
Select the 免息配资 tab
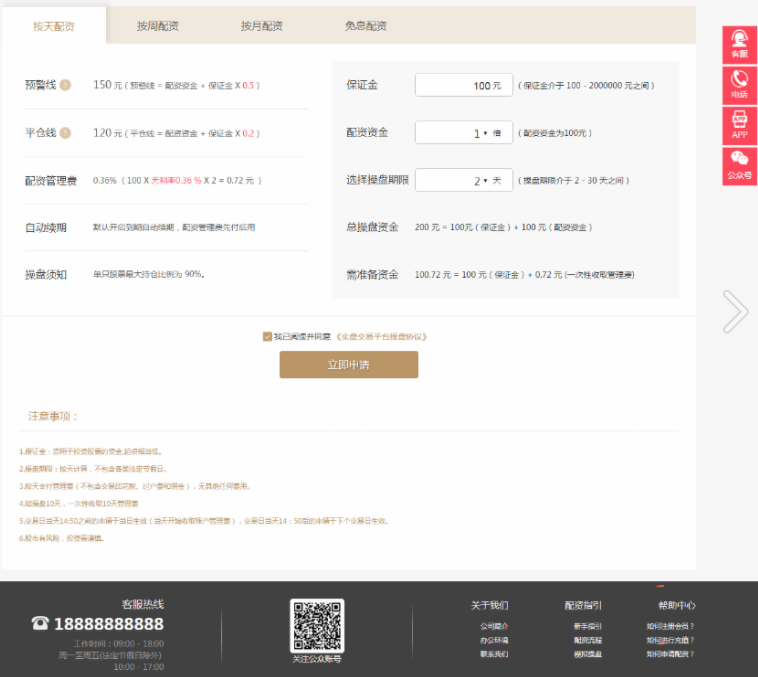pyautogui.click(x=365, y=26)
